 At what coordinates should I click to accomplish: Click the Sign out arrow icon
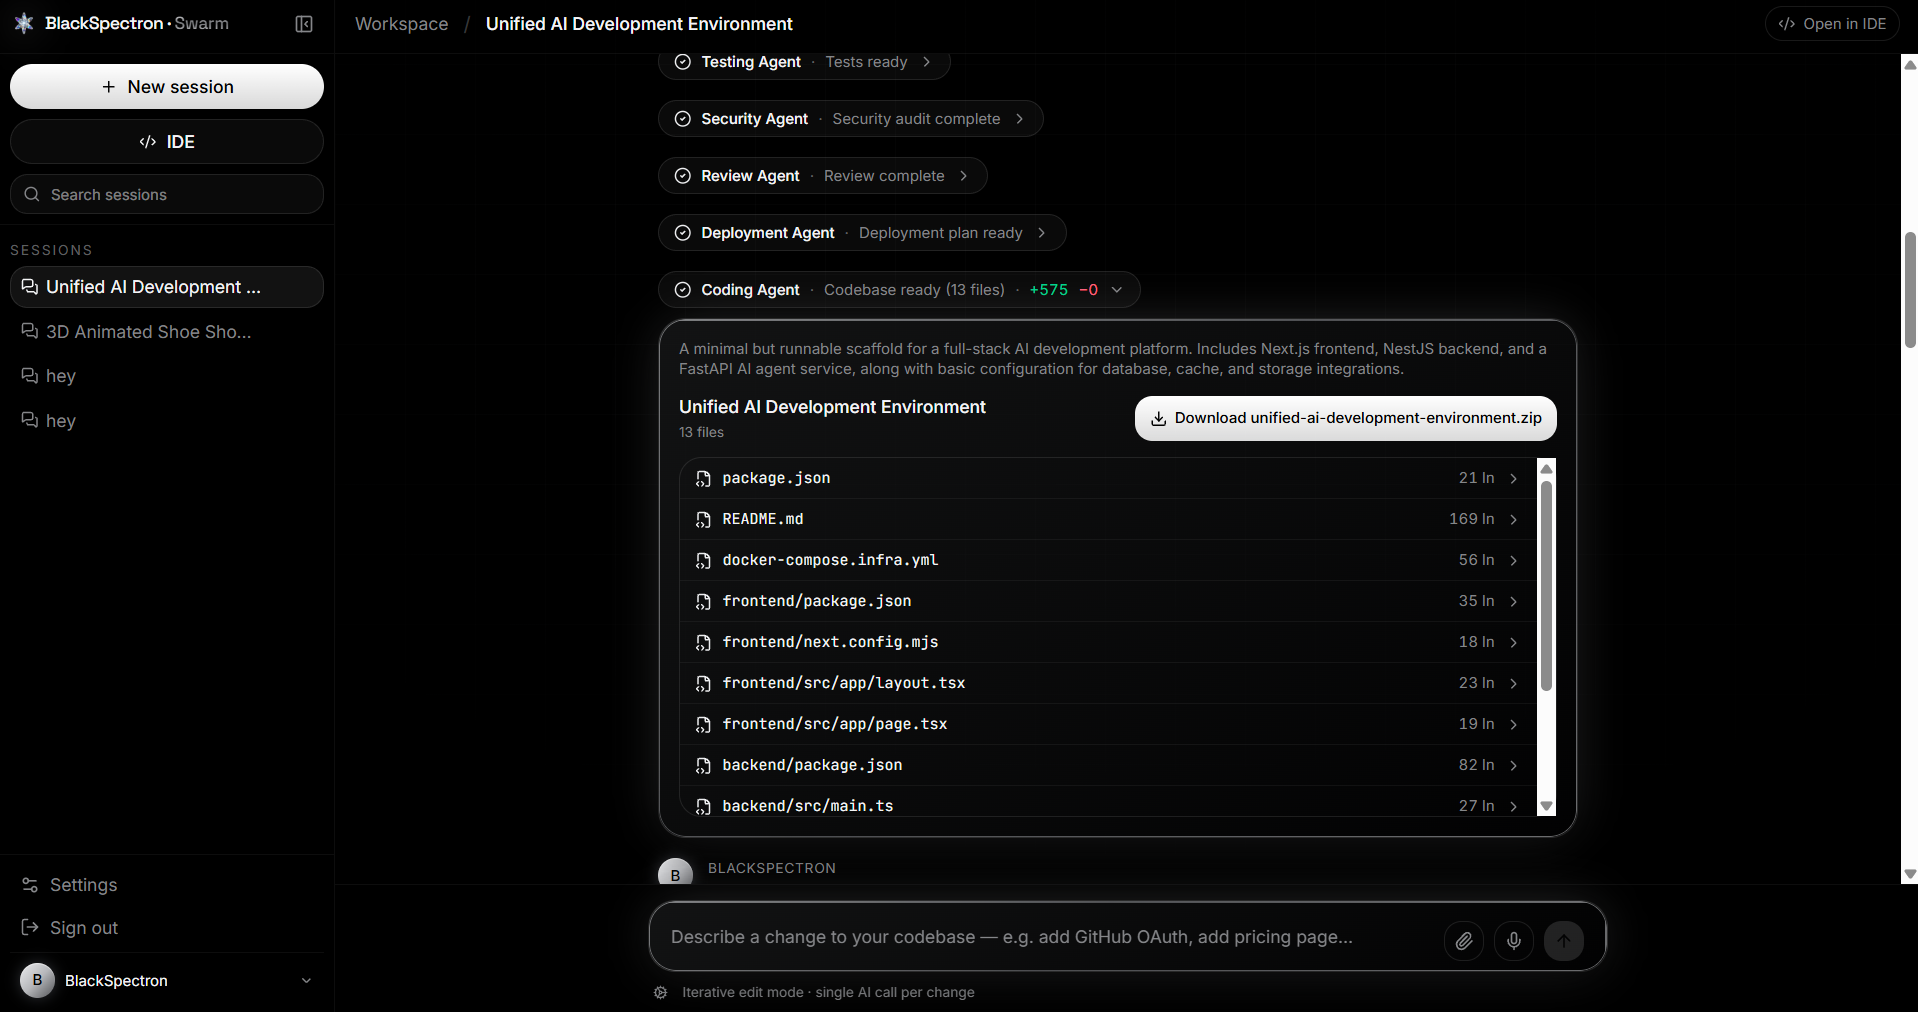pyautogui.click(x=30, y=928)
